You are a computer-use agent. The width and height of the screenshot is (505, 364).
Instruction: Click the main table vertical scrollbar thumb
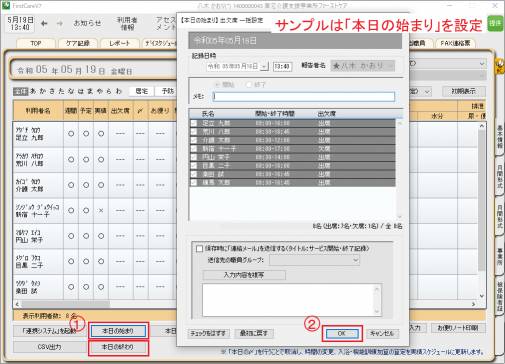click(481, 200)
